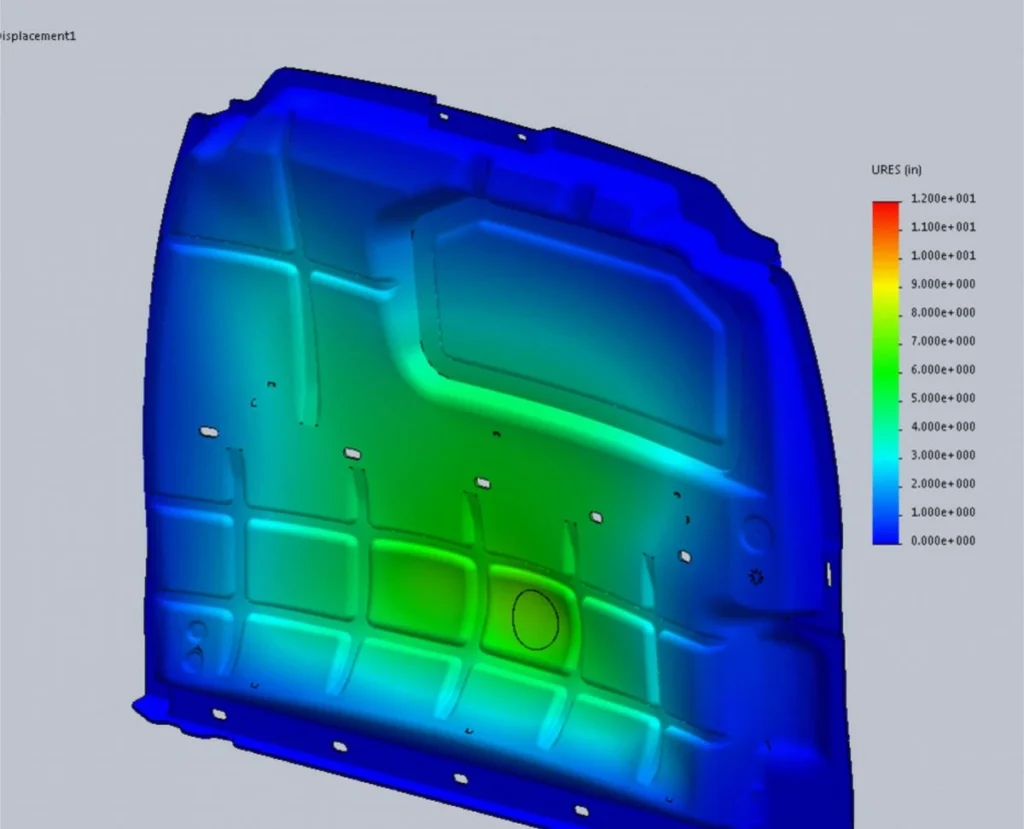
Task: Select the 5.000e+000 legend label
Action: (943, 399)
